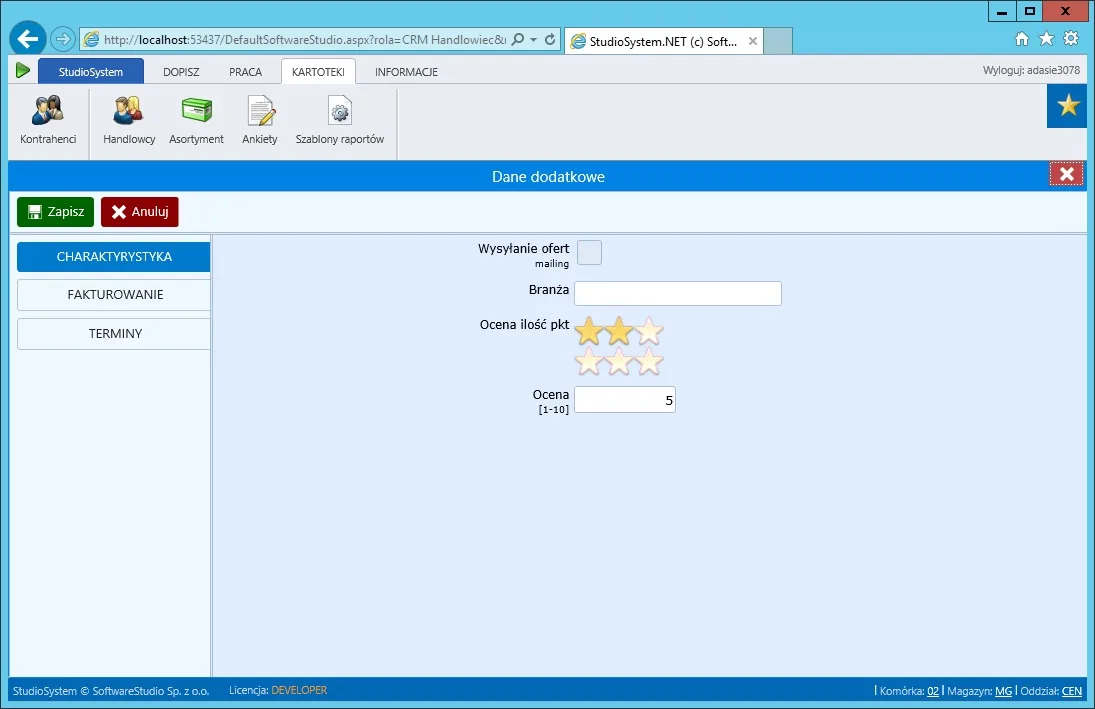Click the Oddział CEN link

[x=1072, y=691]
